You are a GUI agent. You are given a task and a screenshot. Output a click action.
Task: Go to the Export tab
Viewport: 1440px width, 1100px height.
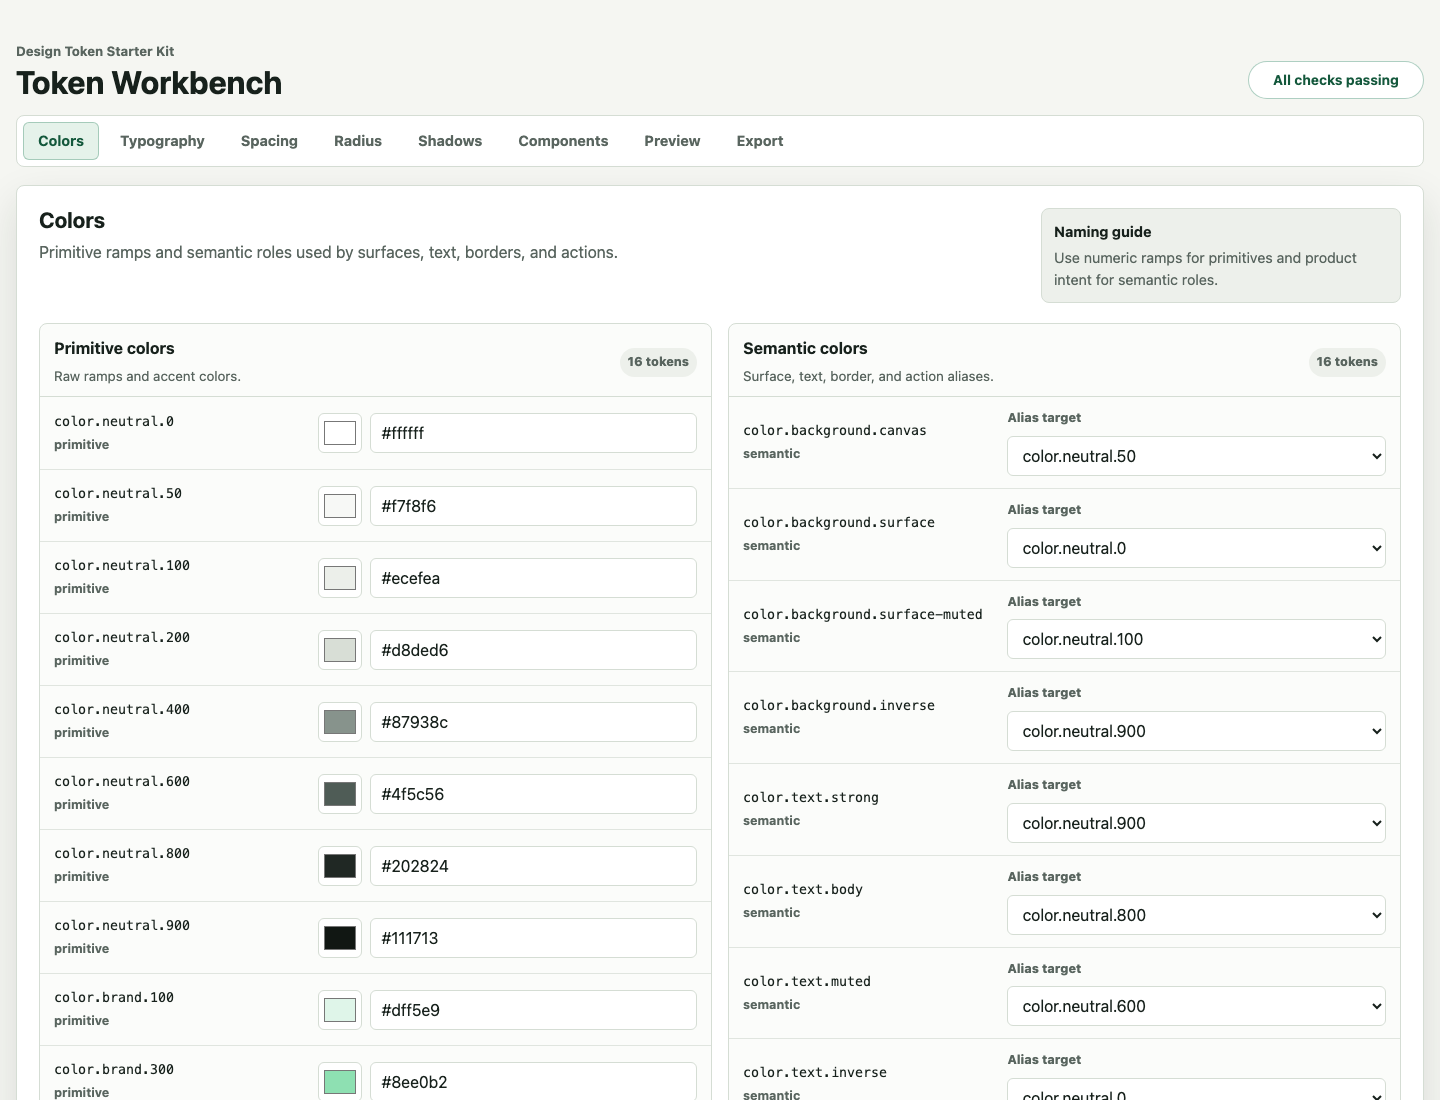760,141
